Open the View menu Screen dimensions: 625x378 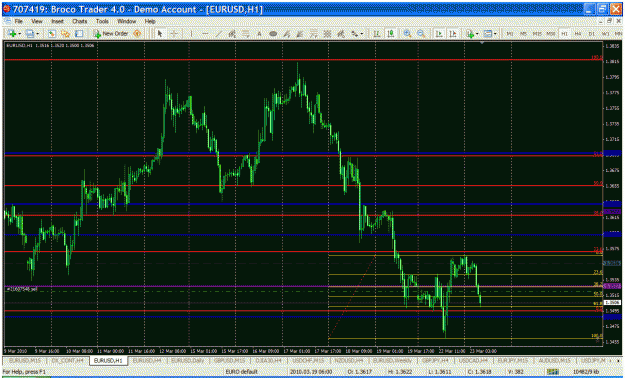[x=37, y=21]
